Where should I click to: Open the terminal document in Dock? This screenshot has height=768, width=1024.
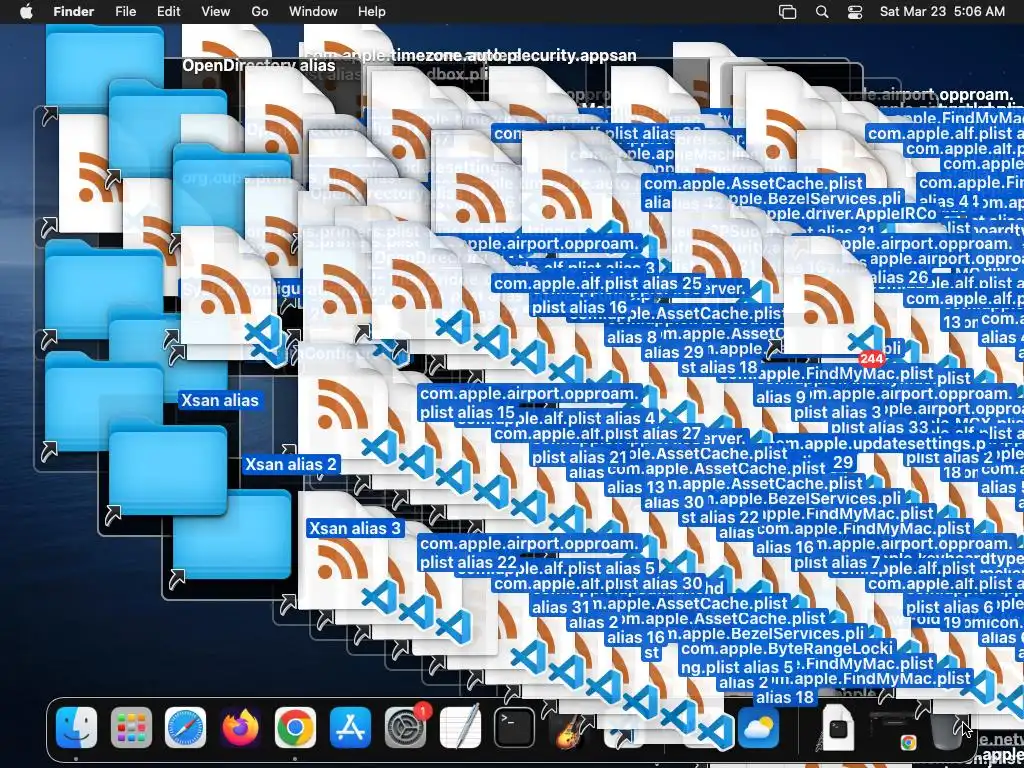click(x=838, y=727)
